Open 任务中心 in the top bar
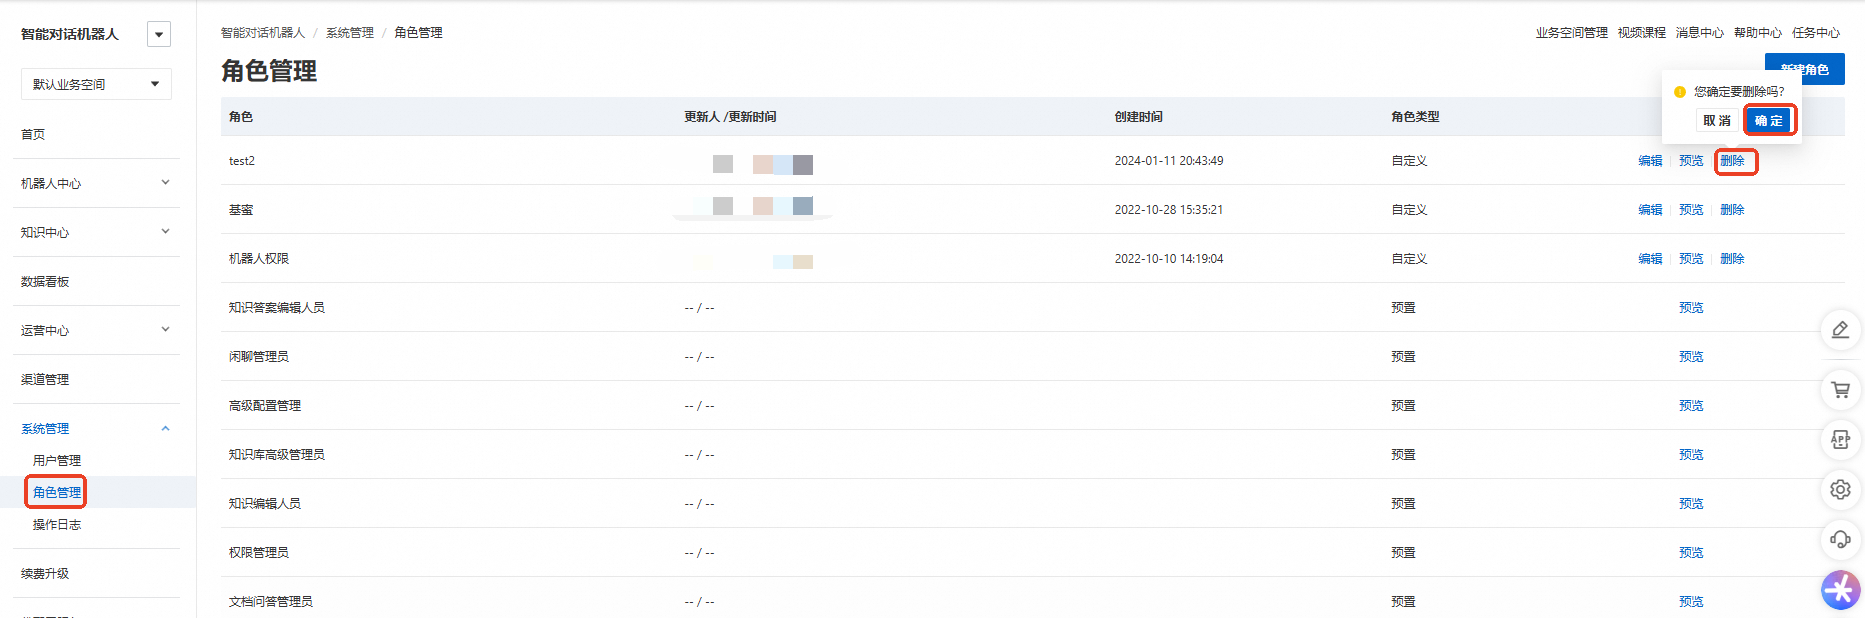This screenshot has height=618, width=1865. 1816,33
